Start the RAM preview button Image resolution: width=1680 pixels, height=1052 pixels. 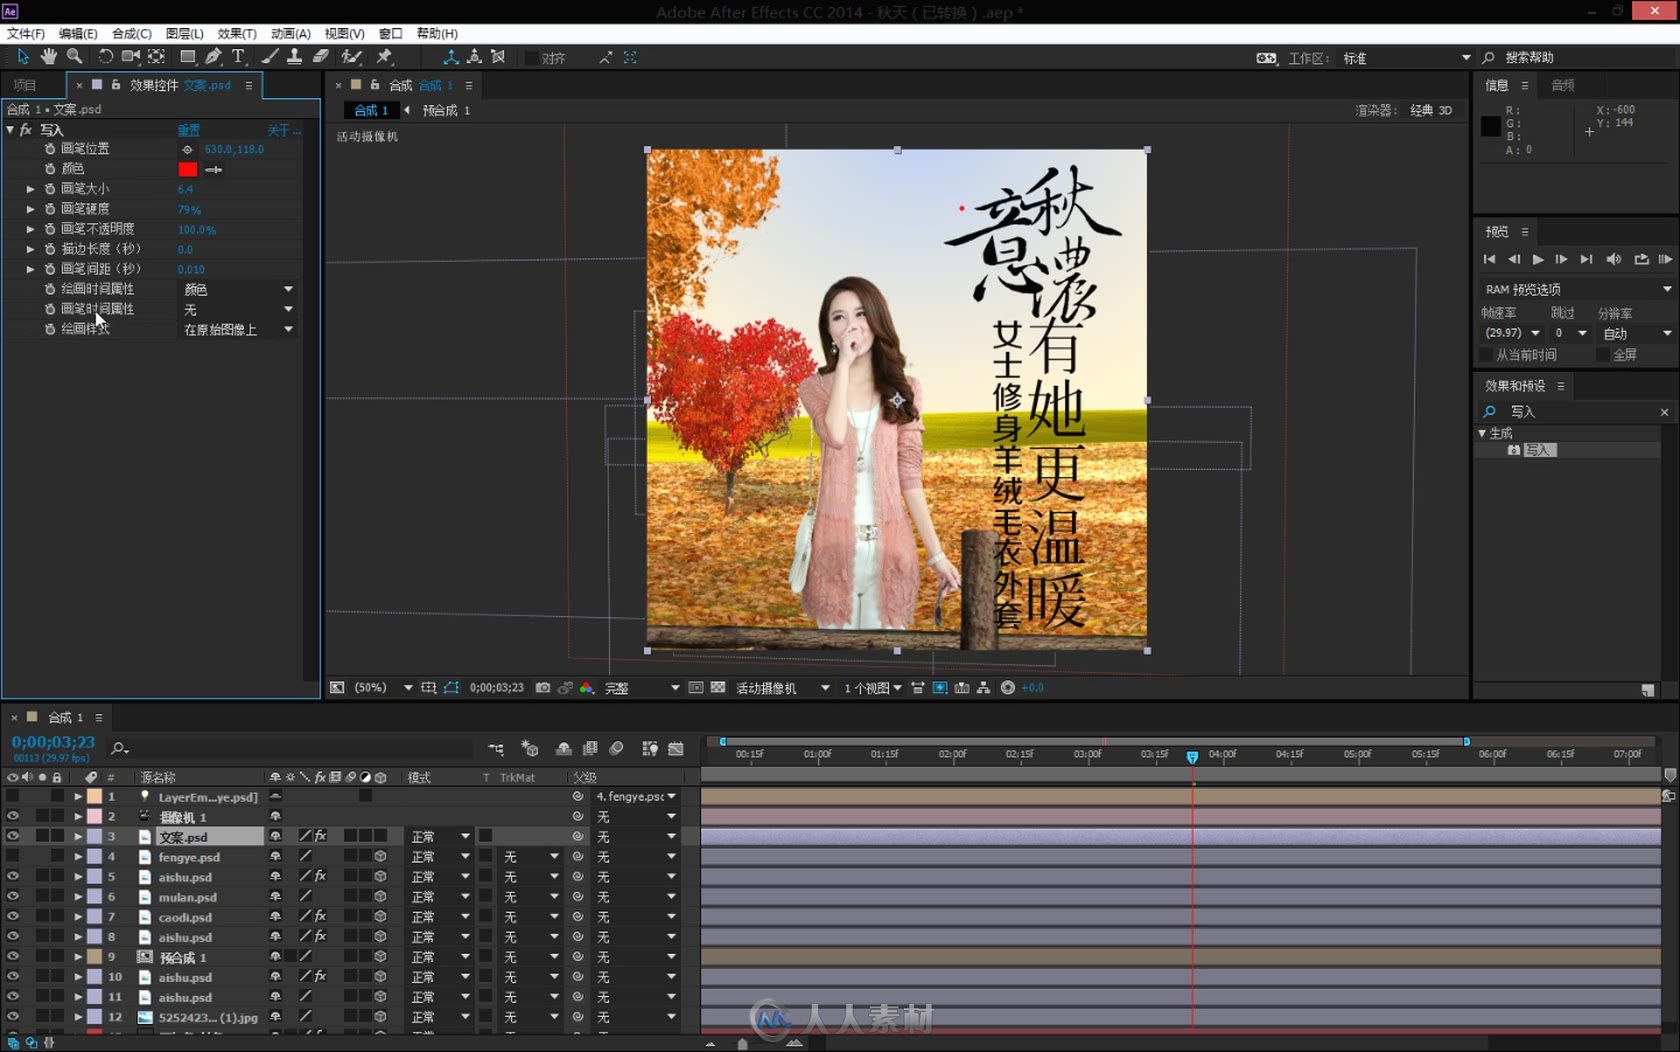pos(1665,259)
